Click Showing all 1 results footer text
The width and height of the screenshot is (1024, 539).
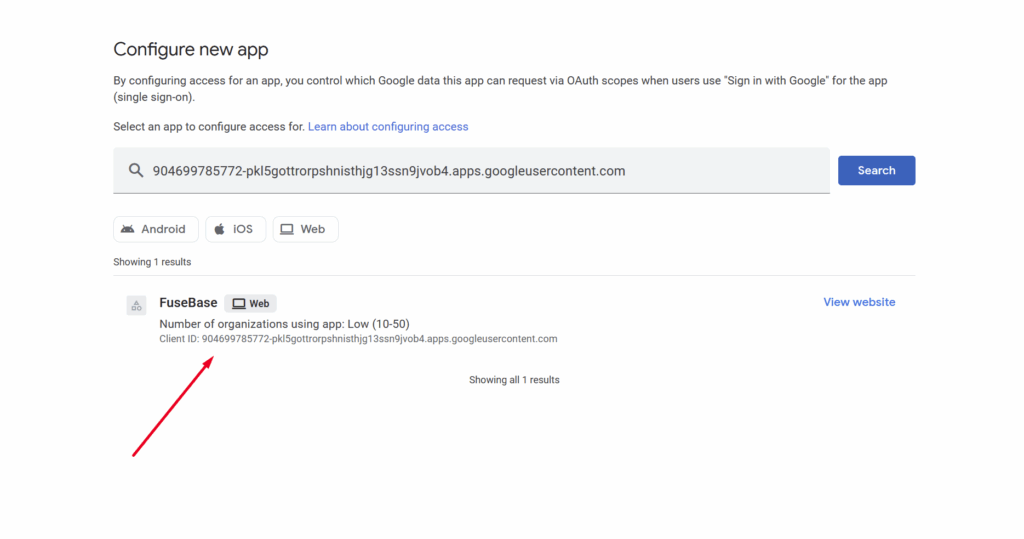514,380
